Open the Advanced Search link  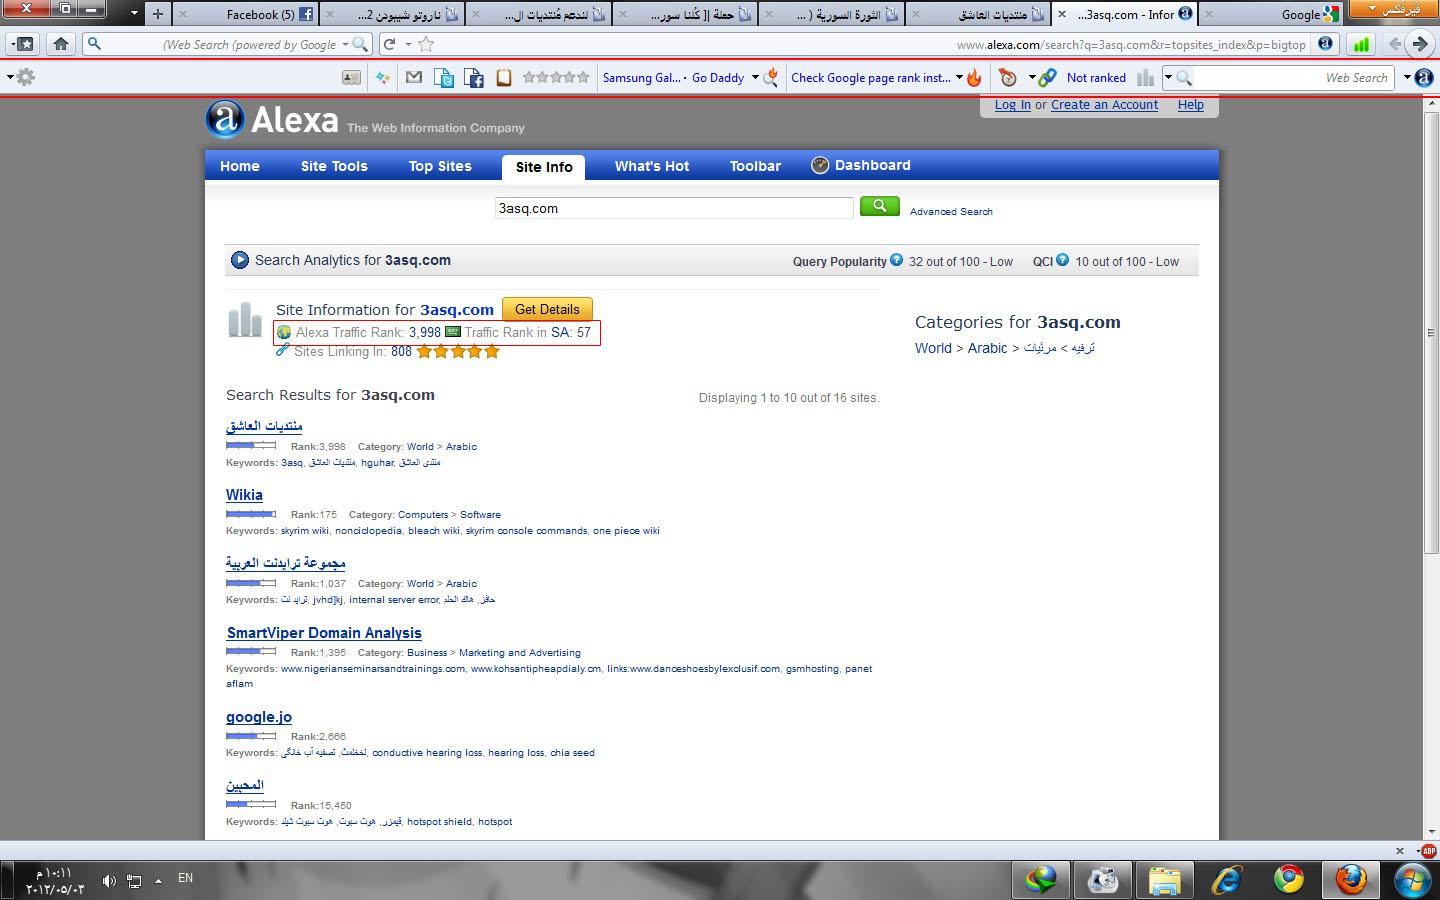click(951, 211)
